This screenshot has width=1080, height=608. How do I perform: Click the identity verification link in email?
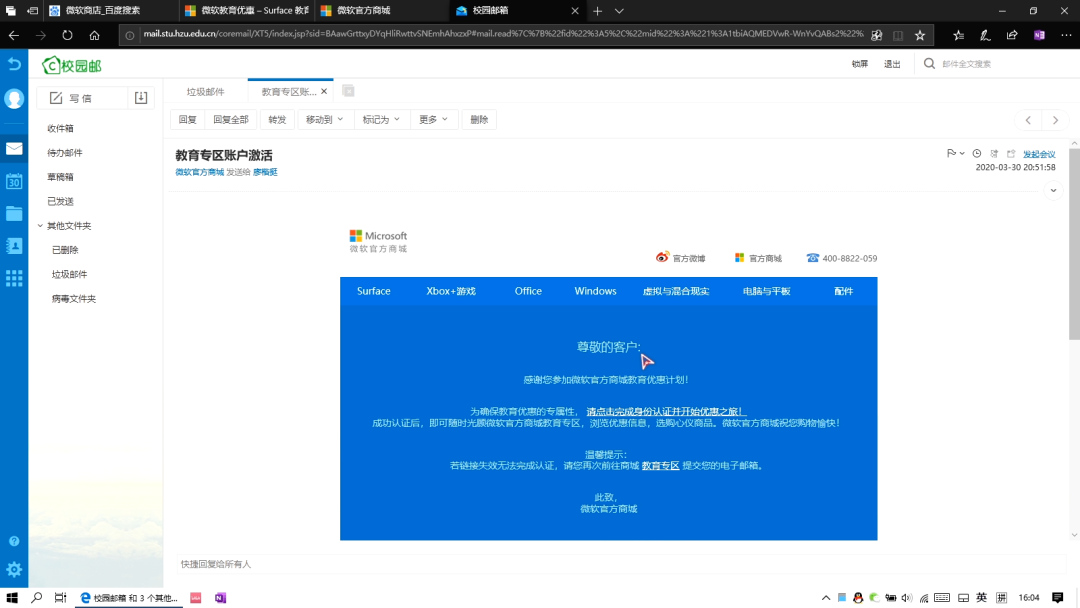pos(666,412)
